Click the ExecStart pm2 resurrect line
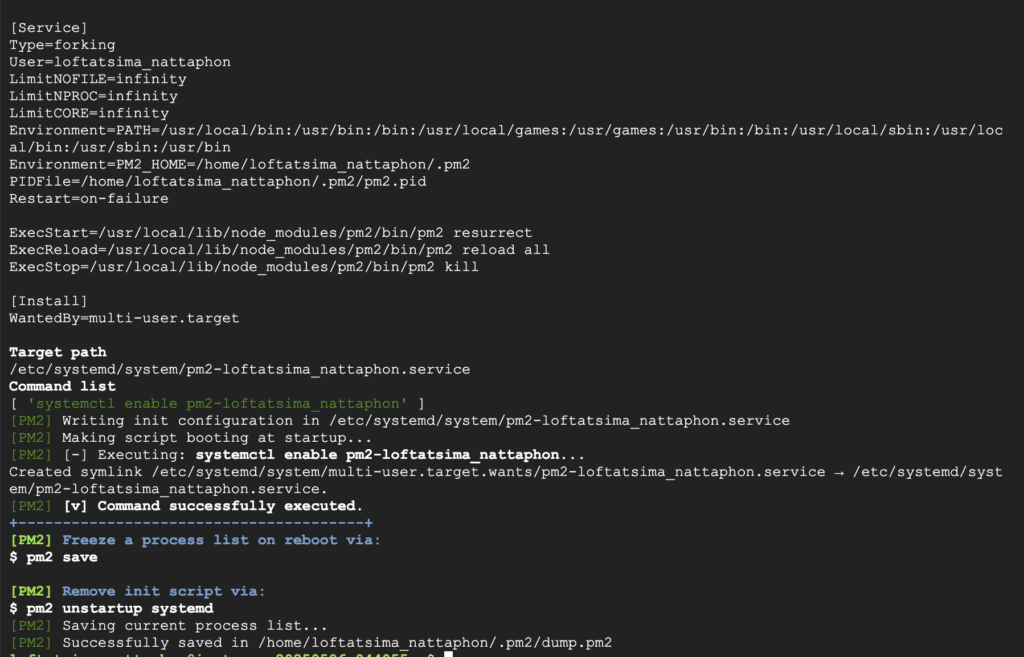Image resolution: width=1024 pixels, height=657 pixels. point(270,233)
